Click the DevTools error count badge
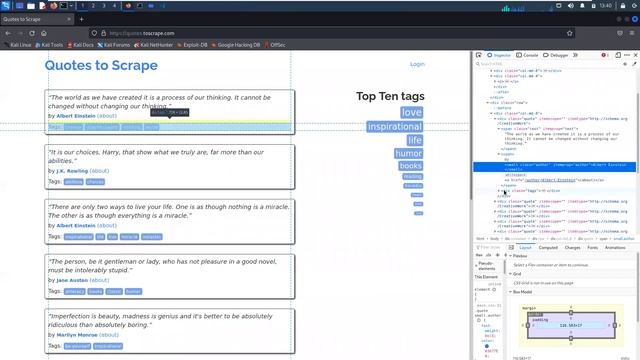Screen dimensions: 640x360 coord(604,55)
